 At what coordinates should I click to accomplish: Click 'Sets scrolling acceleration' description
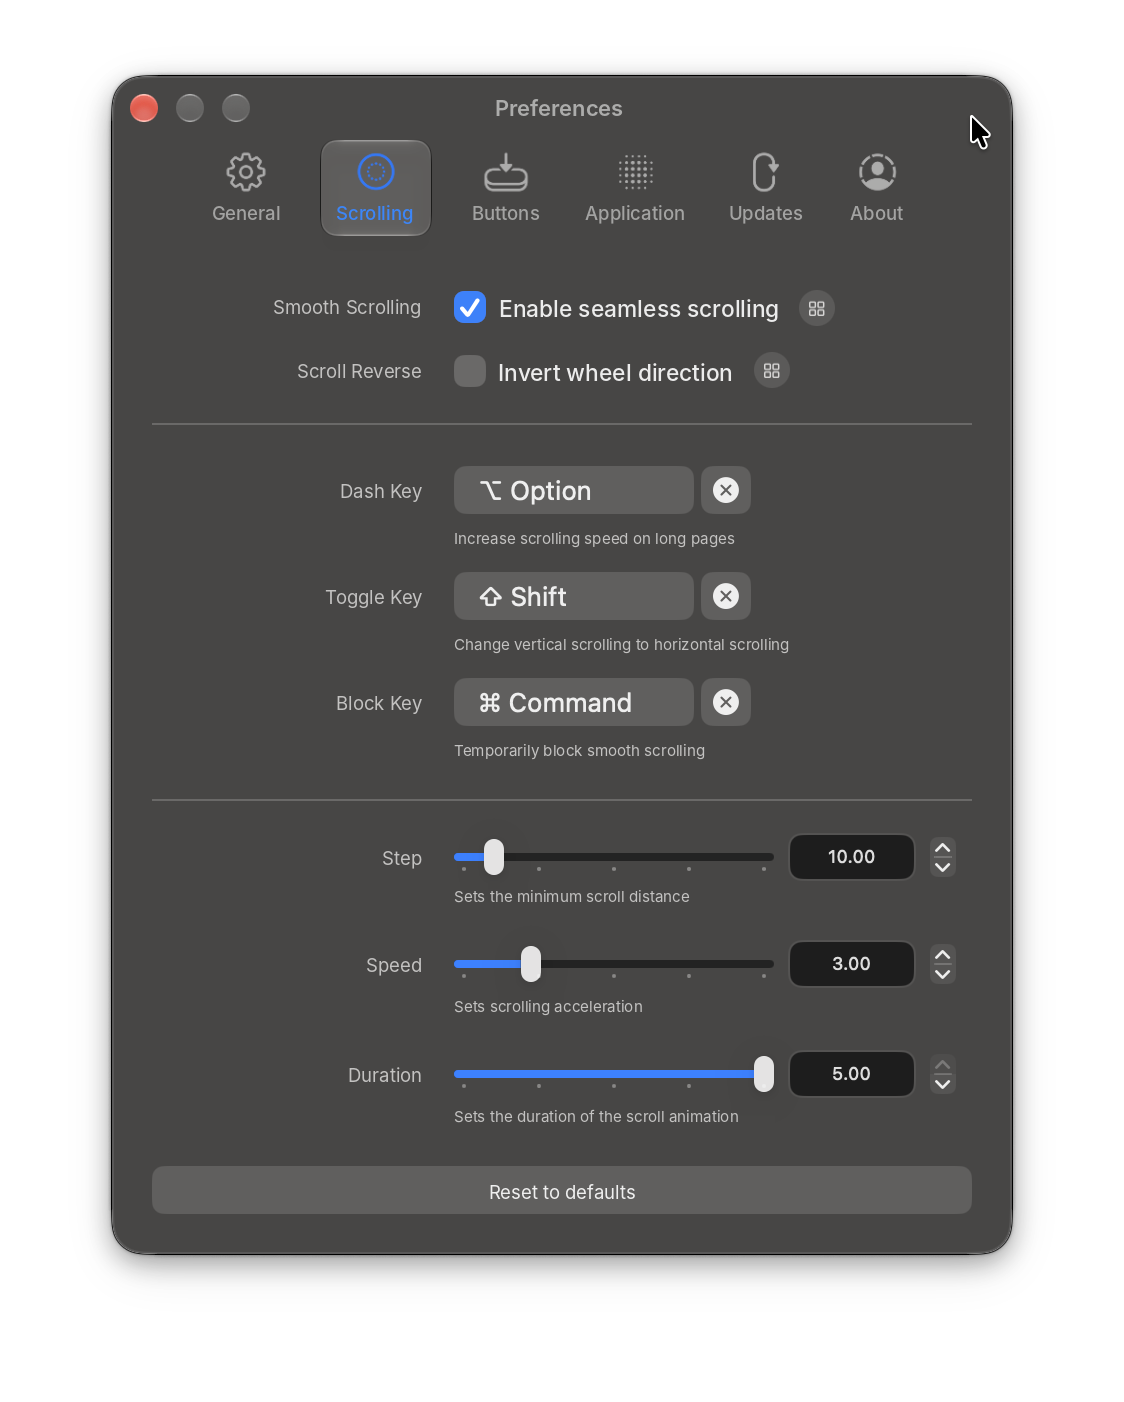pos(548,1007)
